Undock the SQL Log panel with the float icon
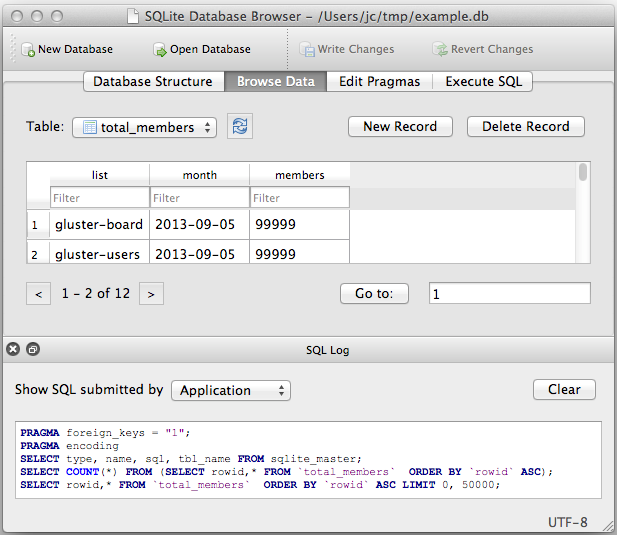The height and width of the screenshot is (535, 617). point(33,349)
